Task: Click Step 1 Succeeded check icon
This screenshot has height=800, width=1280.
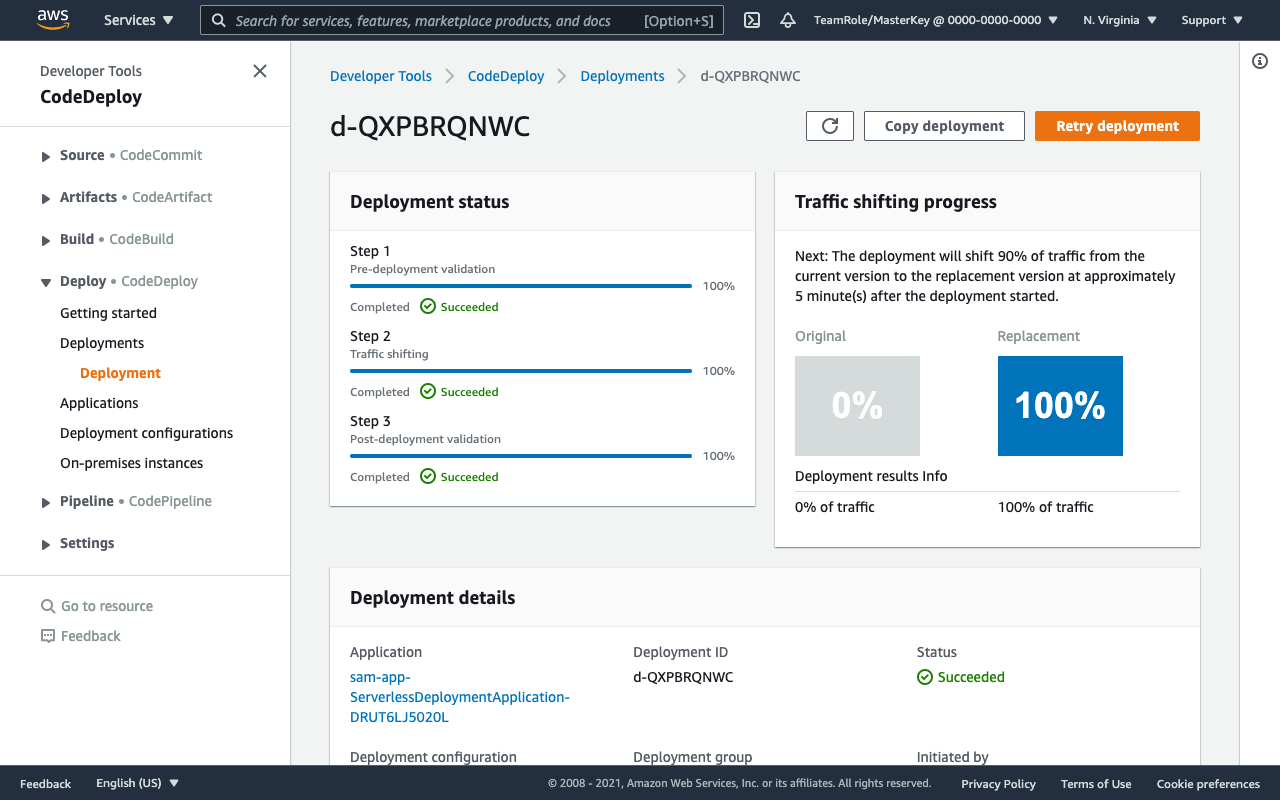Action: (x=428, y=307)
